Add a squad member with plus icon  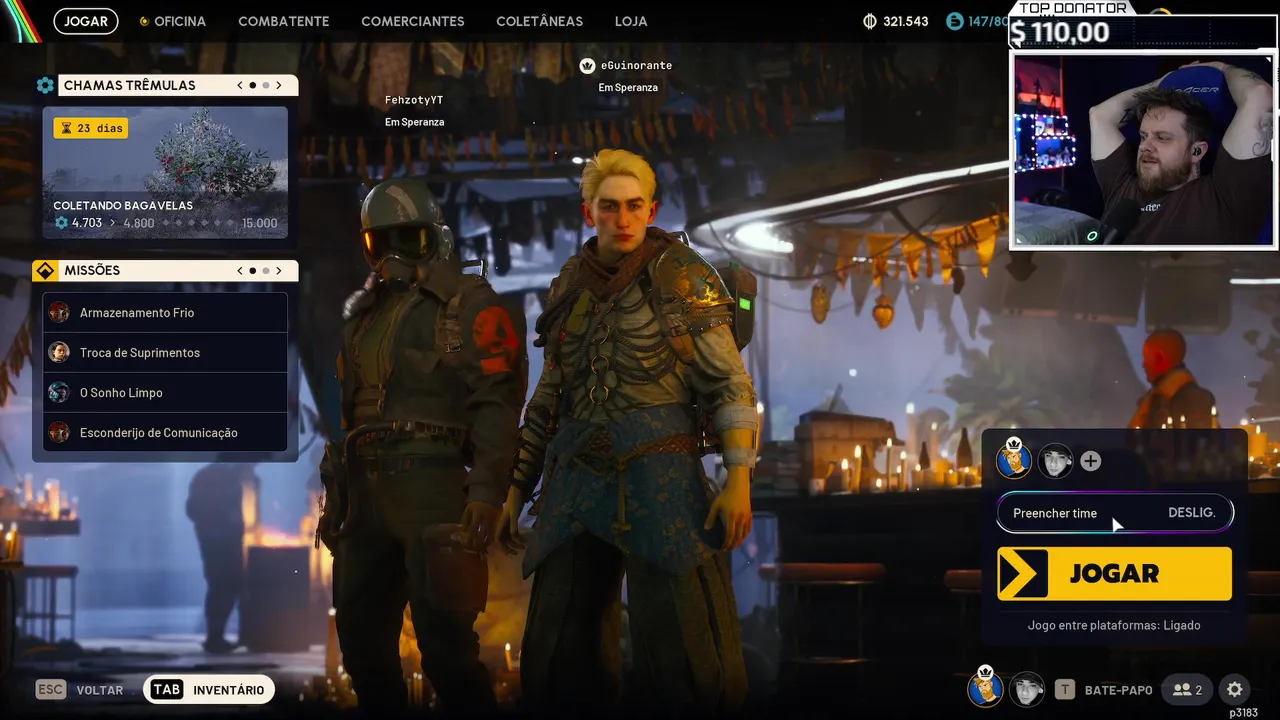pos(1091,461)
